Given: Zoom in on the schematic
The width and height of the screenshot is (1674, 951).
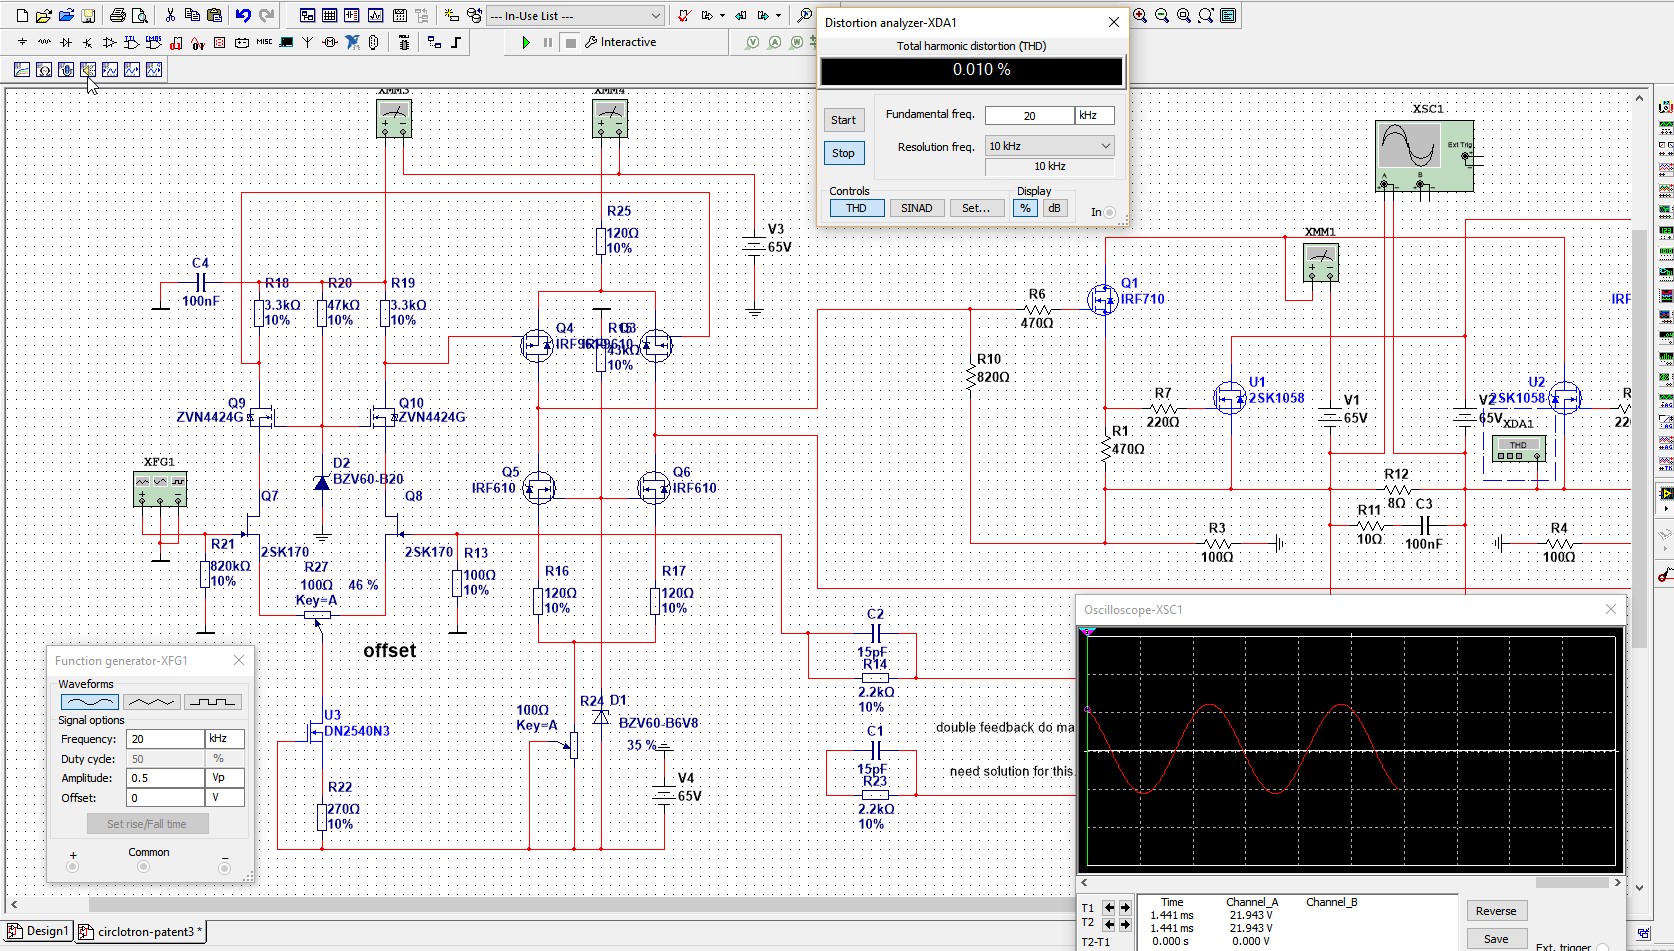Looking at the screenshot, I should [x=1140, y=15].
